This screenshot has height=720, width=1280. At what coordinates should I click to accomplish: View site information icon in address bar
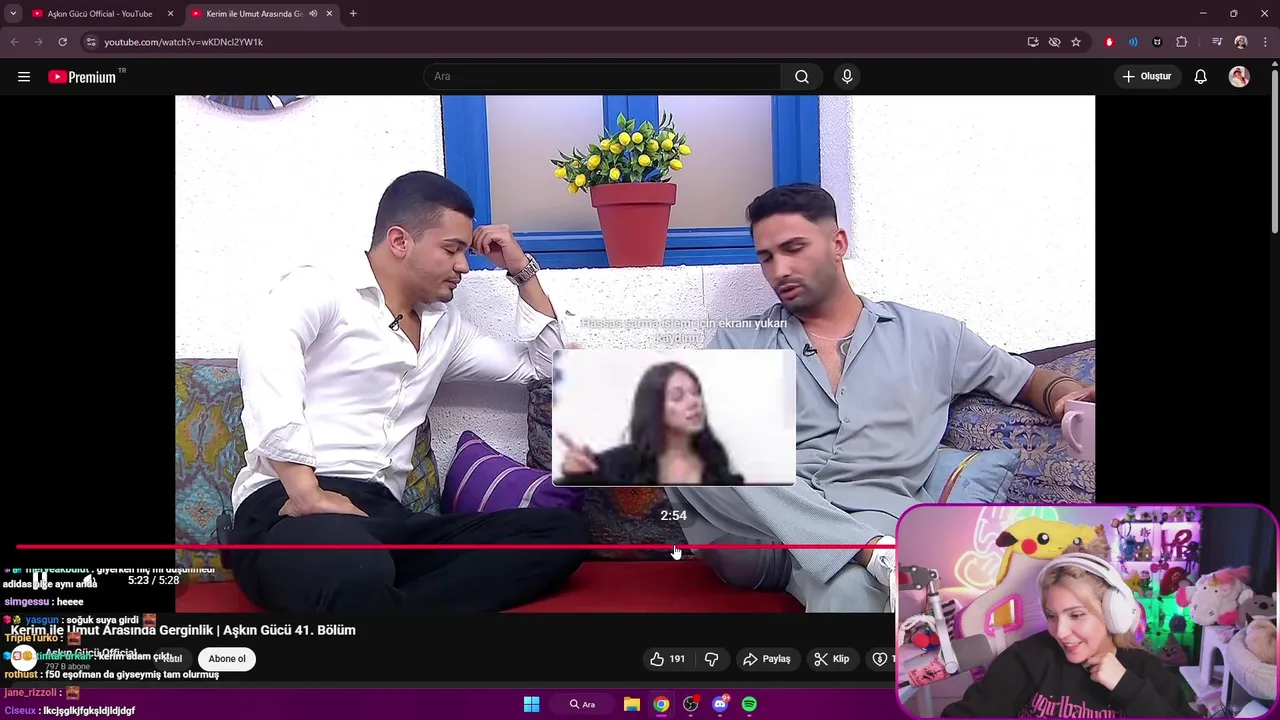tap(91, 42)
